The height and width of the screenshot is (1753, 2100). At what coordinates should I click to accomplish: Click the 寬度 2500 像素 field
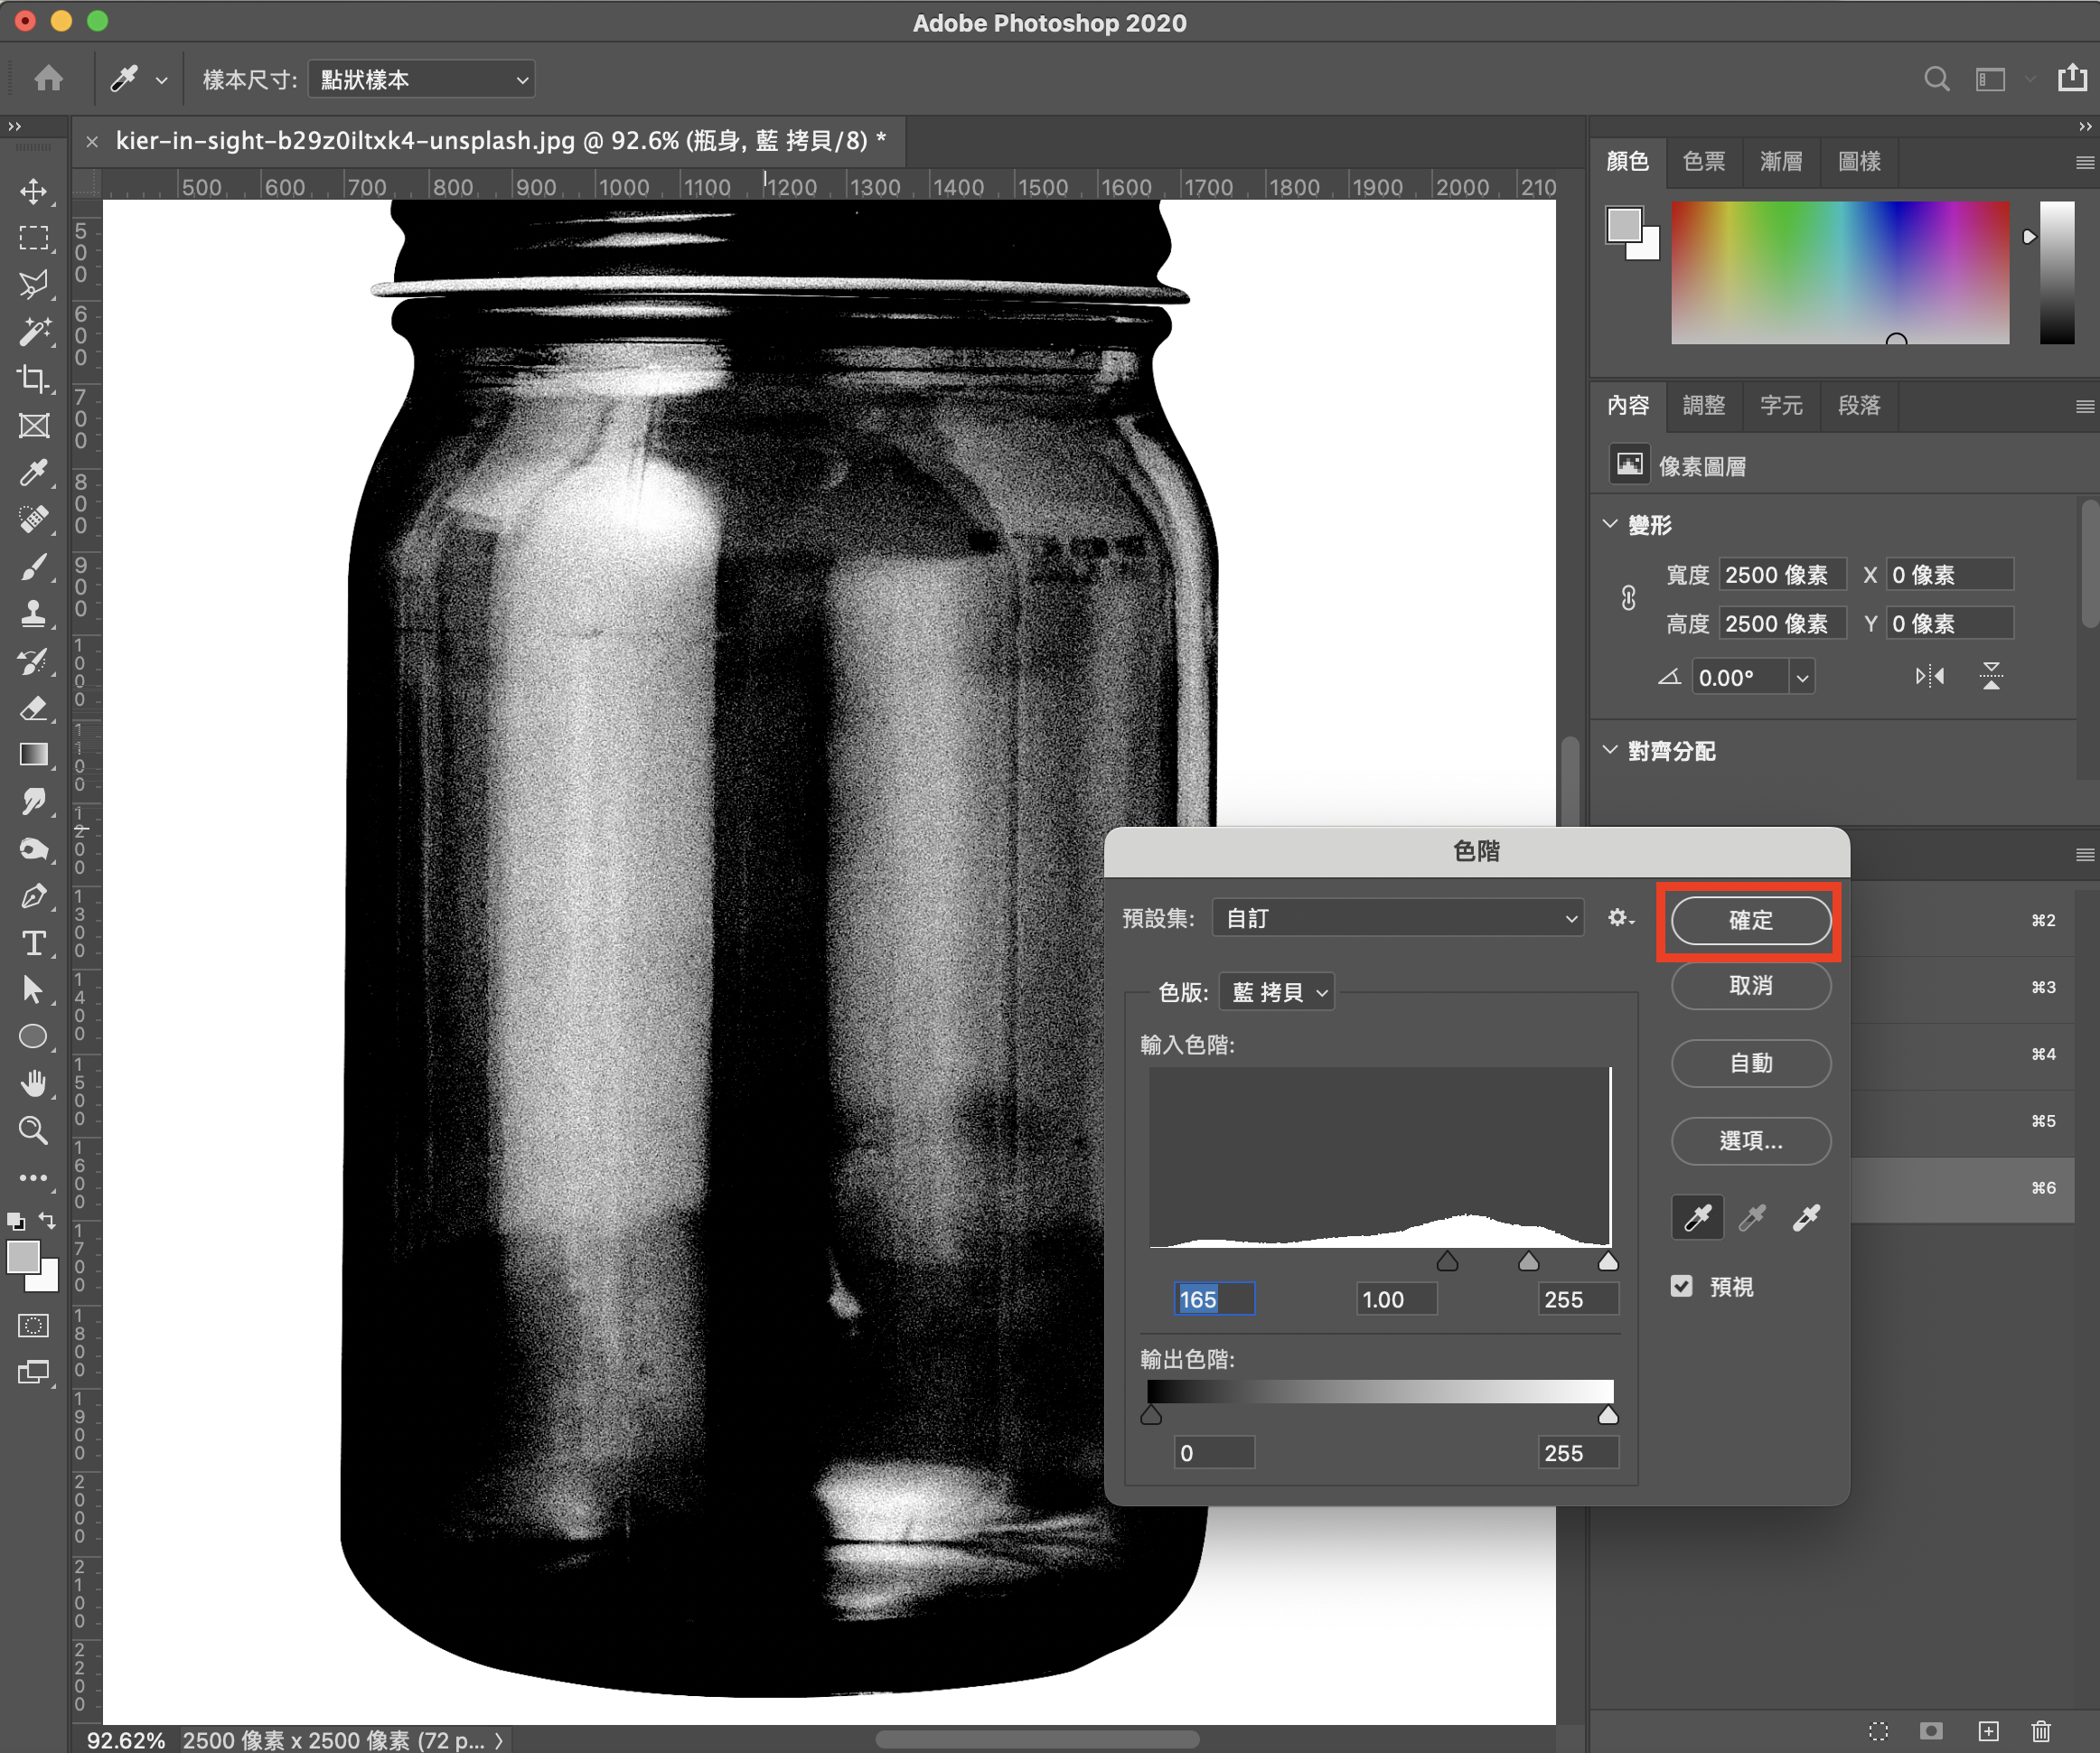point(1782,575)
